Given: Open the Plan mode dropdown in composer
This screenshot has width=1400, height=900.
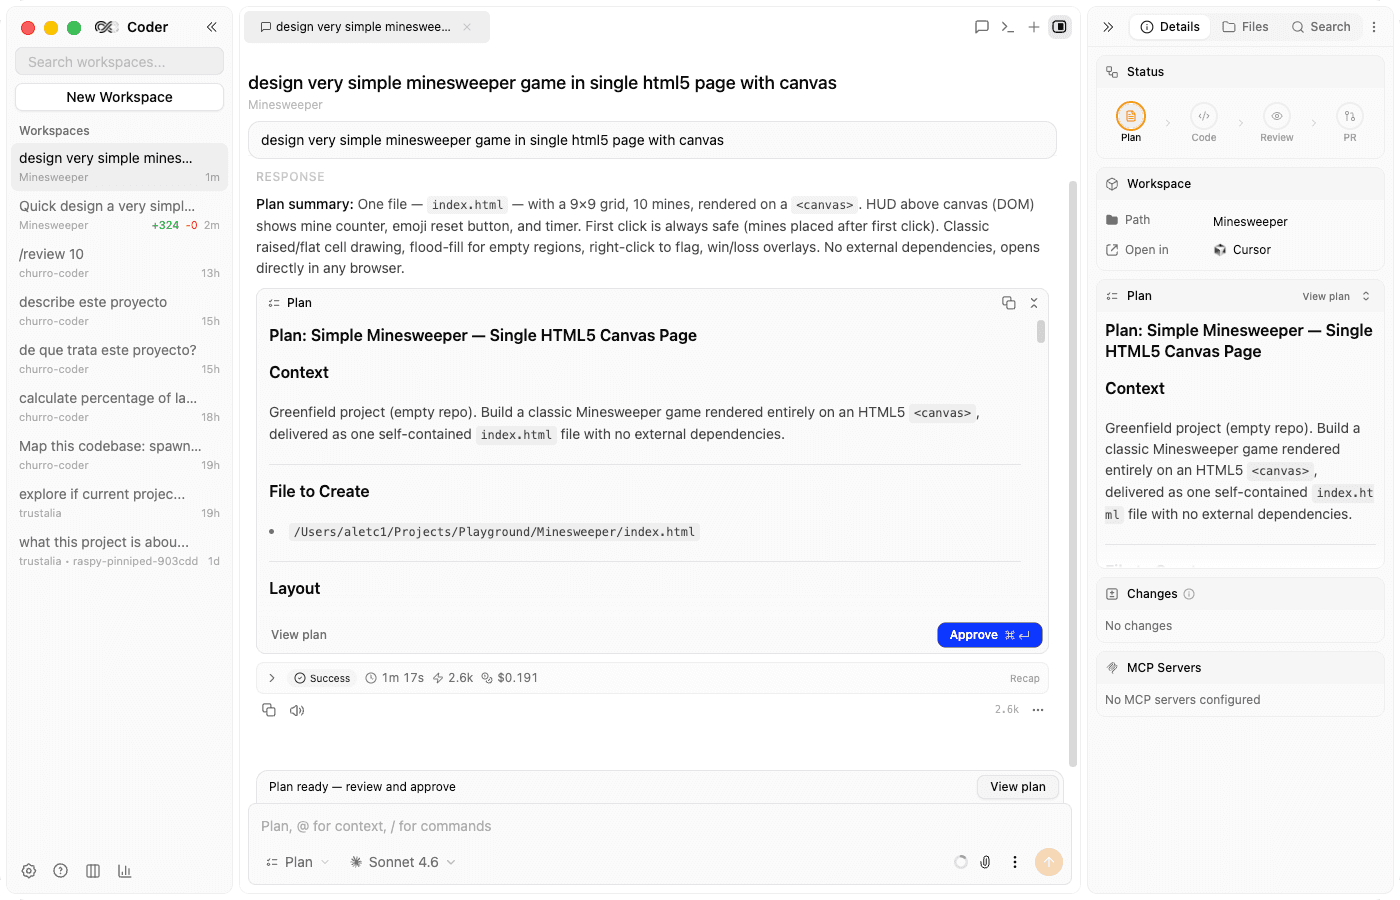Looking at the screenshot, I should [x=298, y=862].
